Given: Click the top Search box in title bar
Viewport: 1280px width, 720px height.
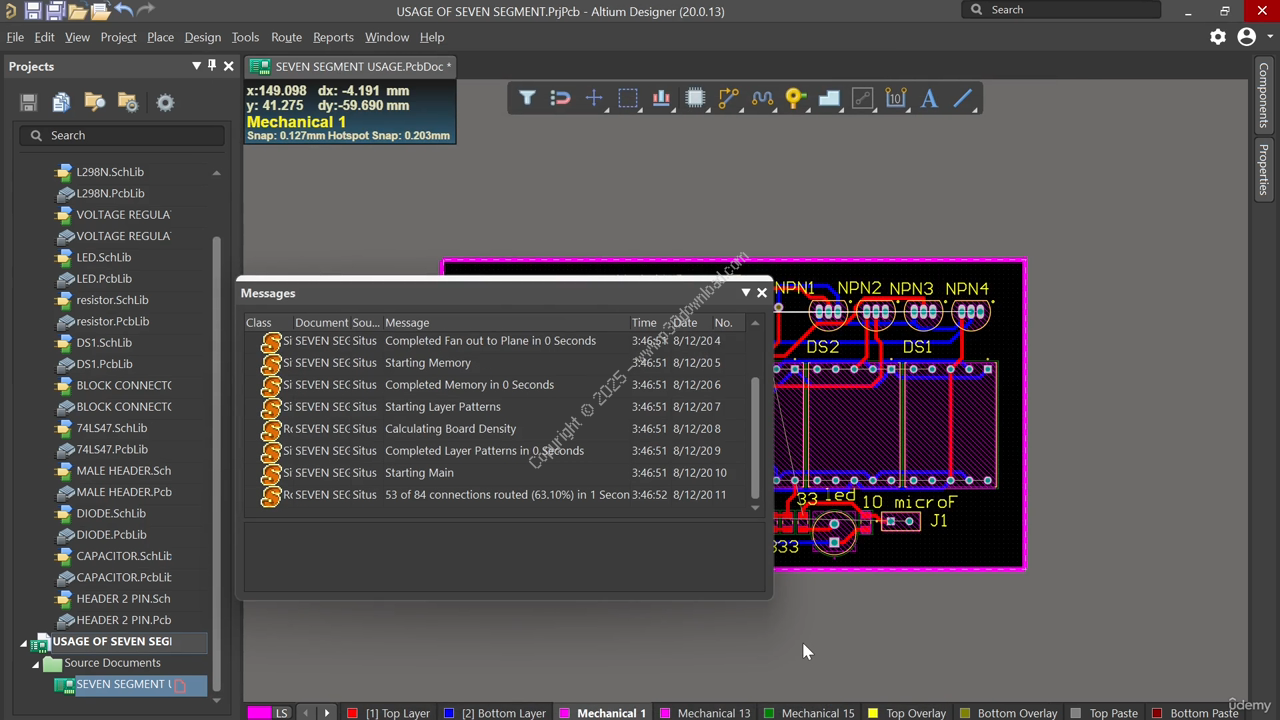Looking at the screenshot, I should coord(1060,10).
